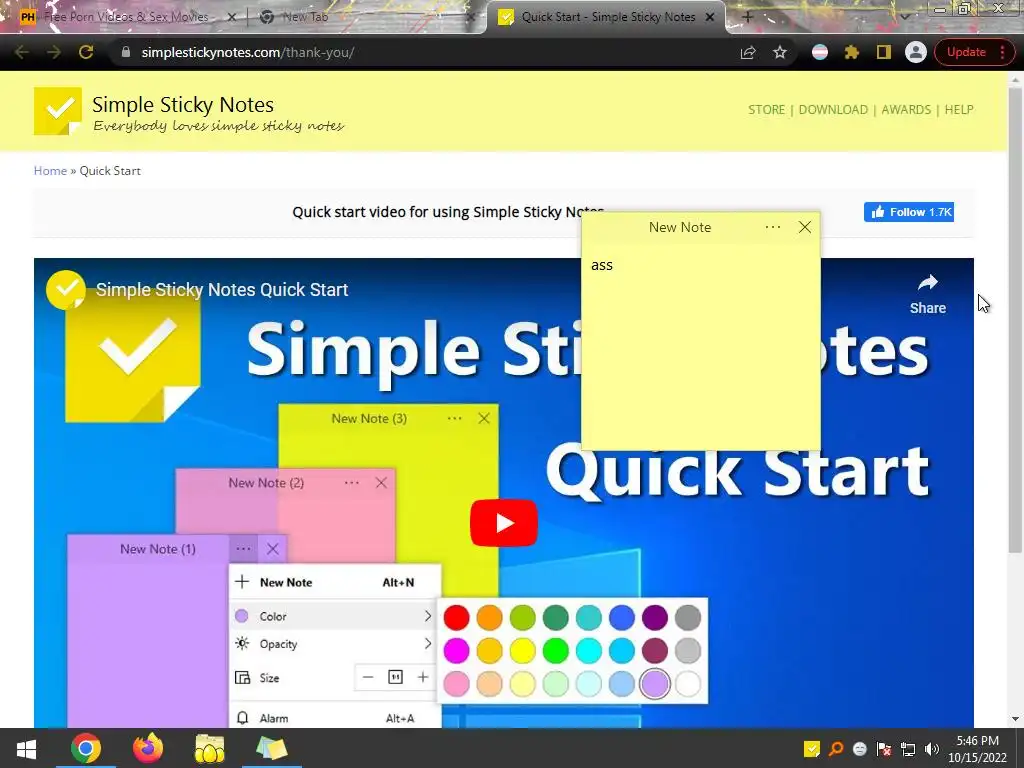This screenshot has width=1024, height=768.
Task: Click the browser forward arrow
Action: tap(54, 52)
